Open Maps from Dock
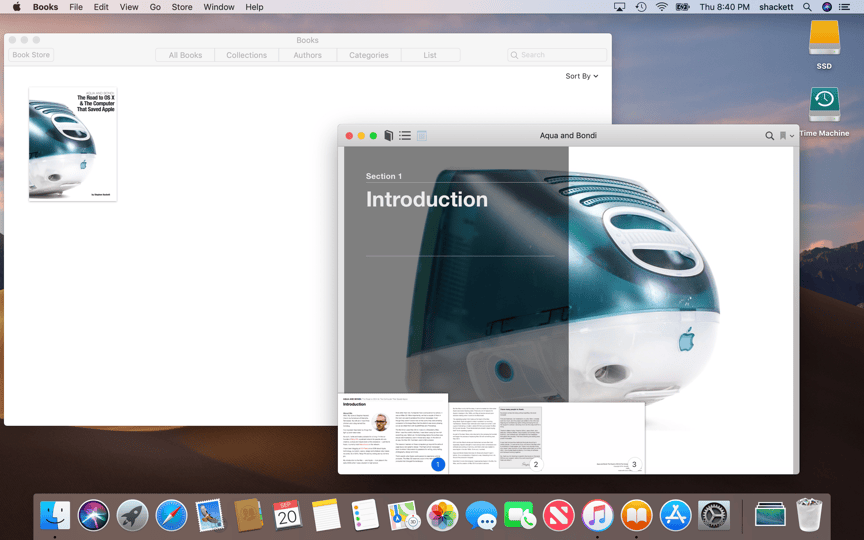 404,515
